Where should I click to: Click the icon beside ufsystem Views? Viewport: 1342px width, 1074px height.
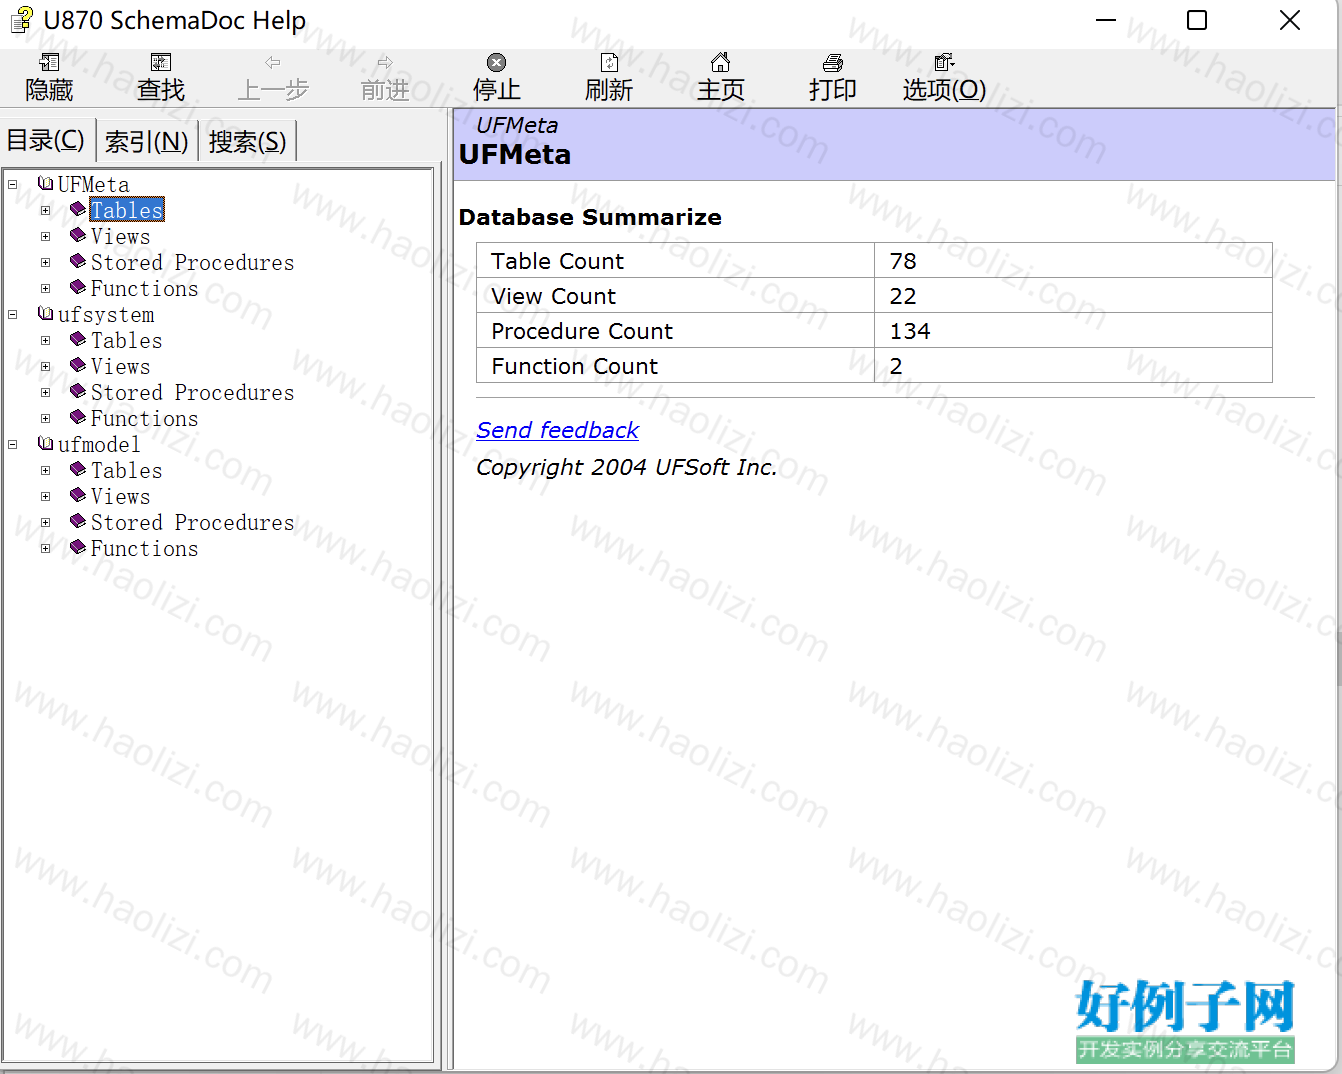click(78, 366)
